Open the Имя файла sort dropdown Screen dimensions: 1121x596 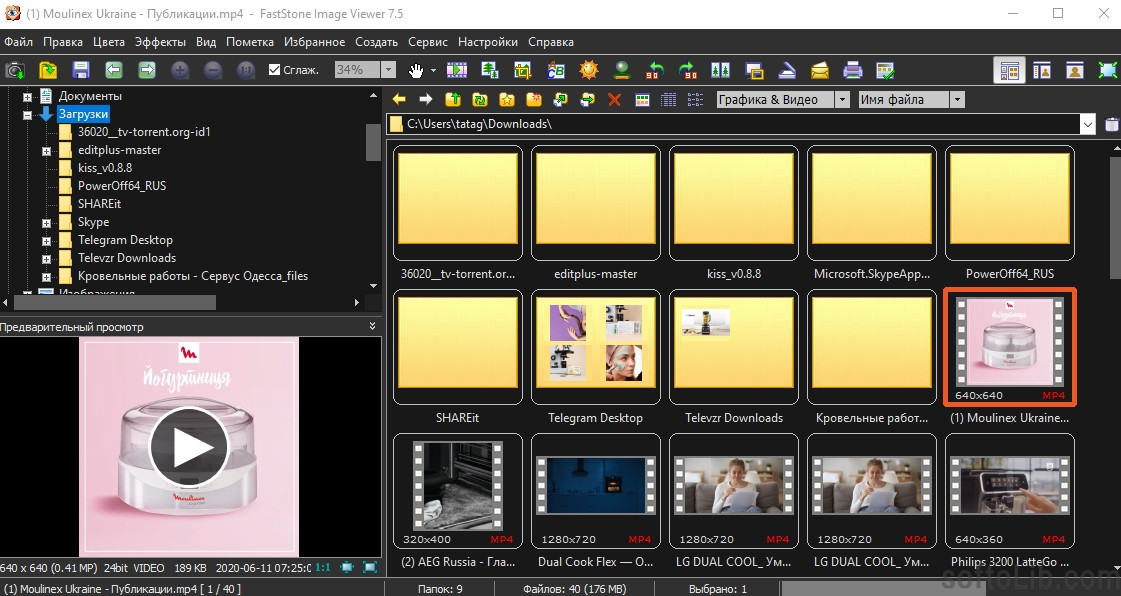tap(957, 100)
